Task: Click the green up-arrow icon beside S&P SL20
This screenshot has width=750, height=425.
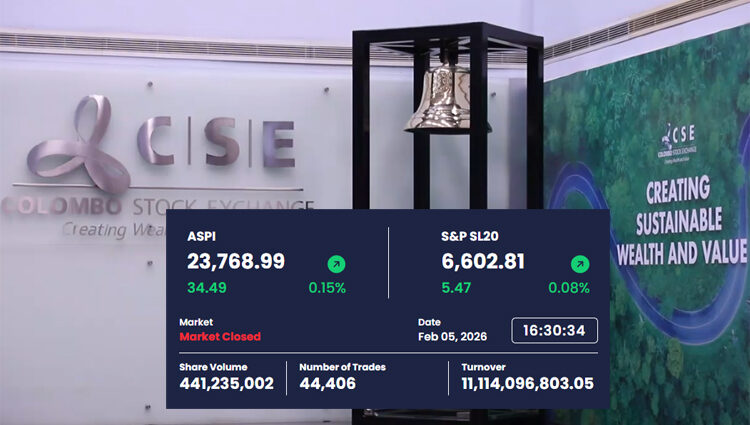Action: 580,264
